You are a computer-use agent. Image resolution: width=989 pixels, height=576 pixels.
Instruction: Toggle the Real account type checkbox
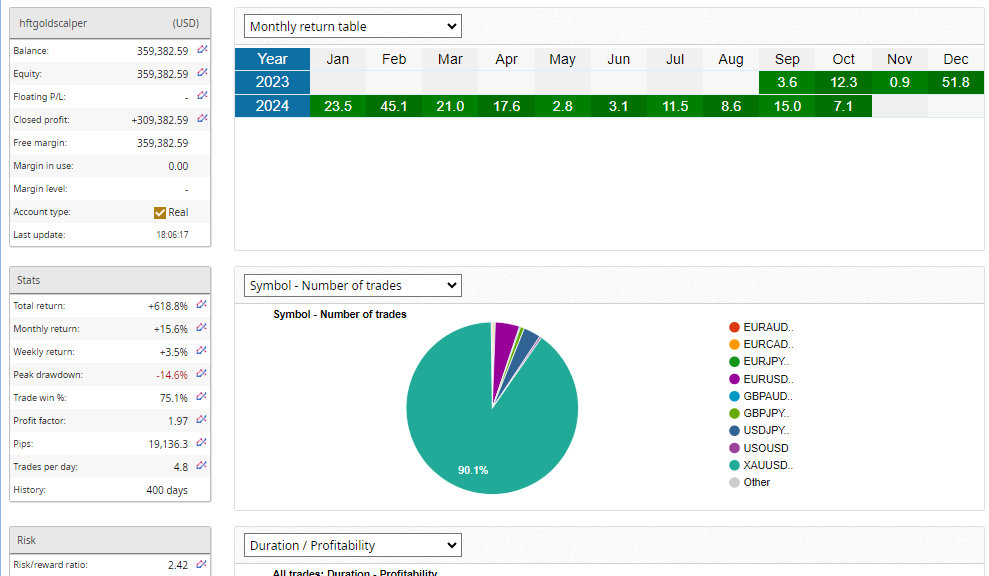[x=160, y=212]
